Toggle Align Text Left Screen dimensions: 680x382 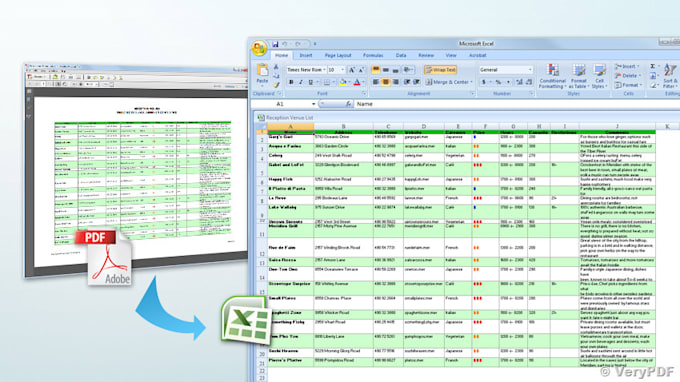pyautogui.click(x=376, y=82)
